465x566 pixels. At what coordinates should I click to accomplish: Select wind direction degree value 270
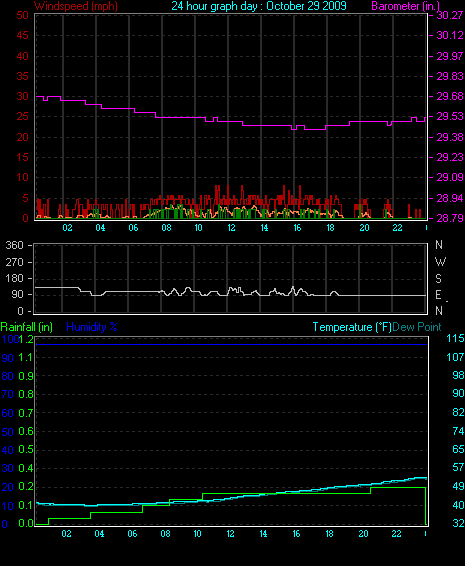14,262
